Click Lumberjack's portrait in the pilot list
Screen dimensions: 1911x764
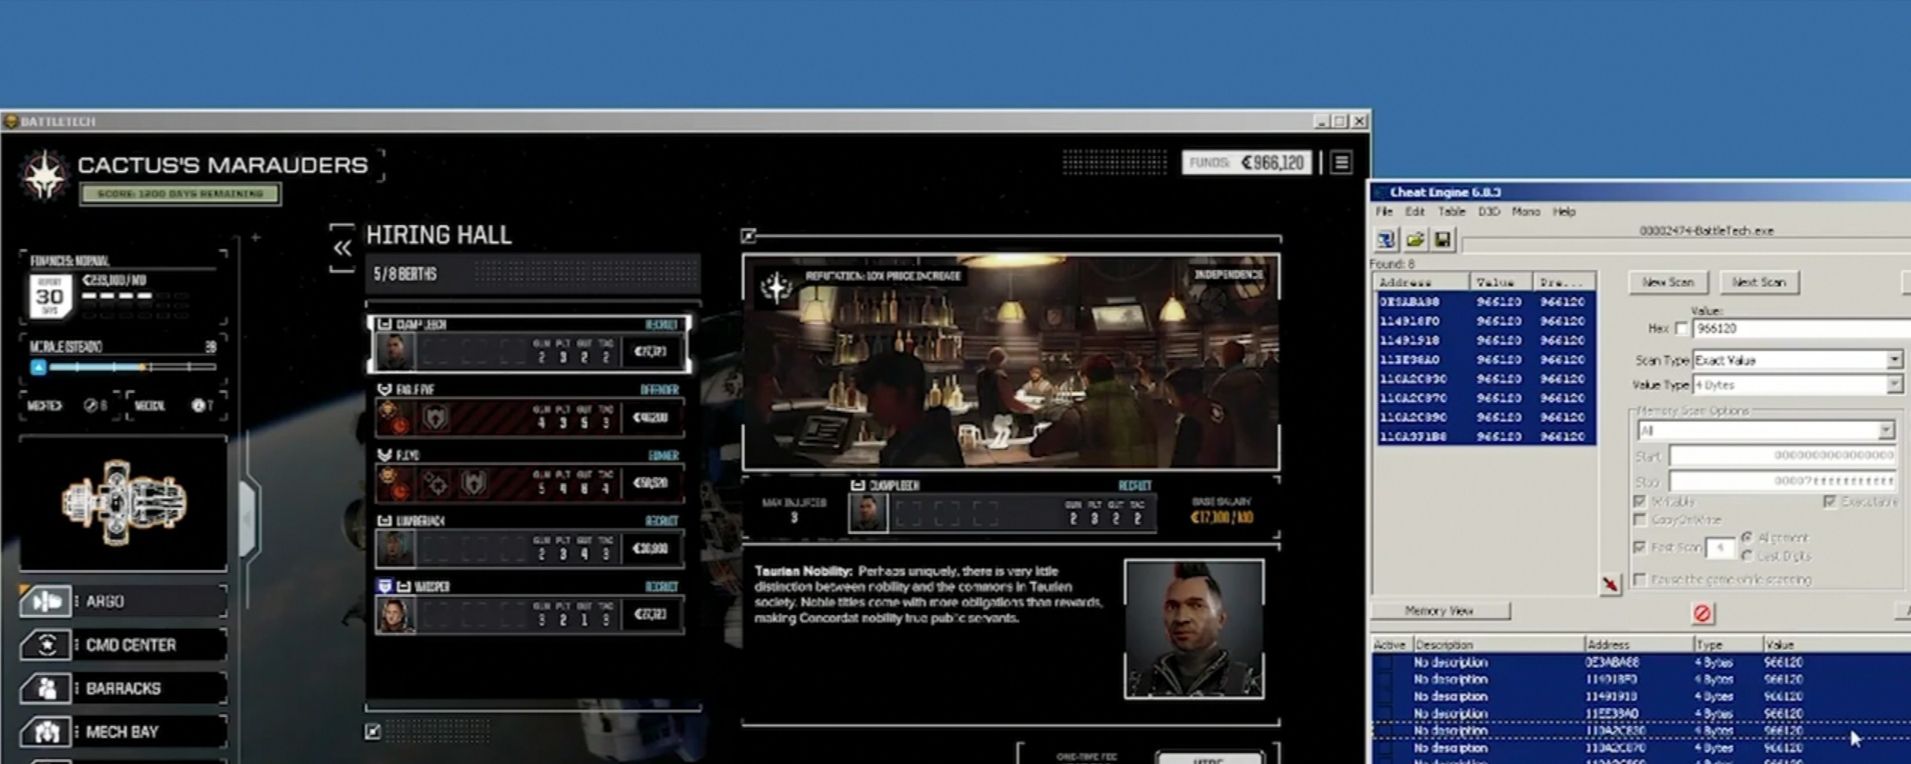point(395,548)
